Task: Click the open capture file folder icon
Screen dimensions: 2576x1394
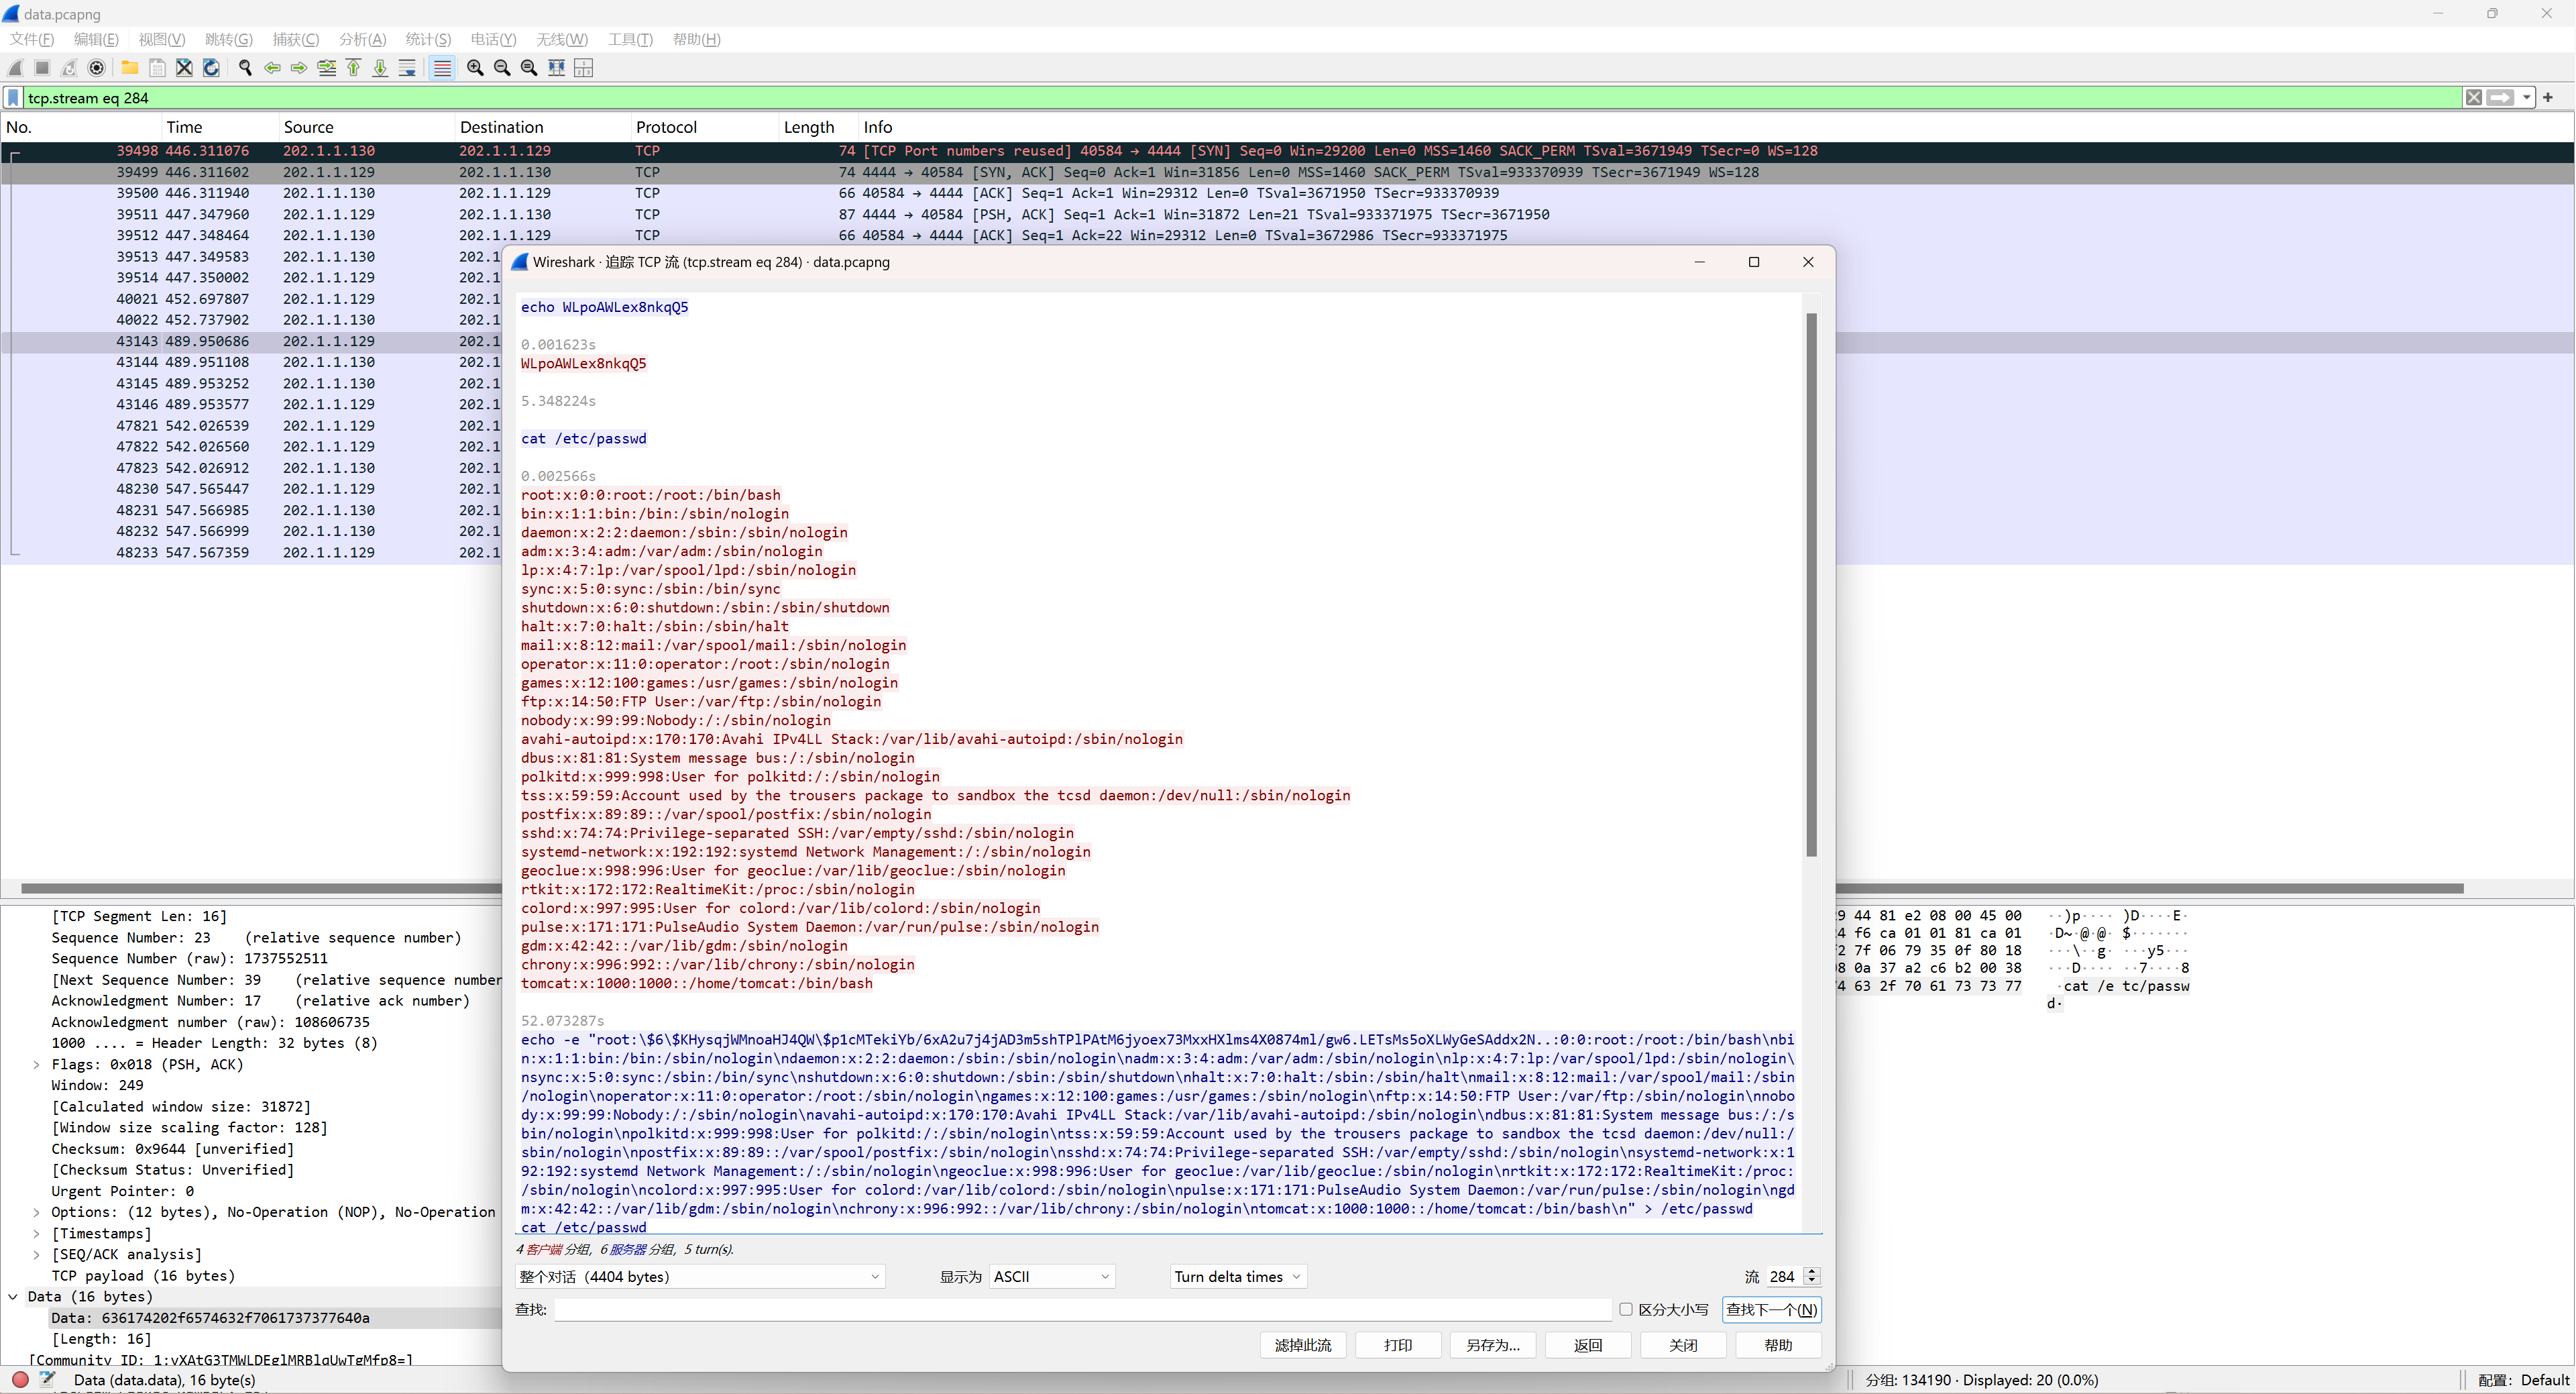Action: 130,68
